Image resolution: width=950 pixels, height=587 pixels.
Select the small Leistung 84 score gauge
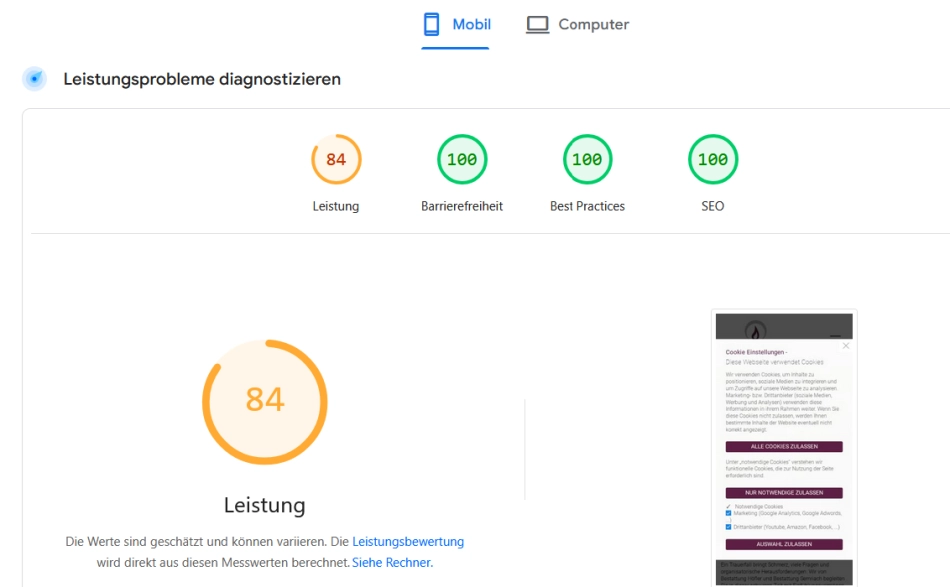336,160
